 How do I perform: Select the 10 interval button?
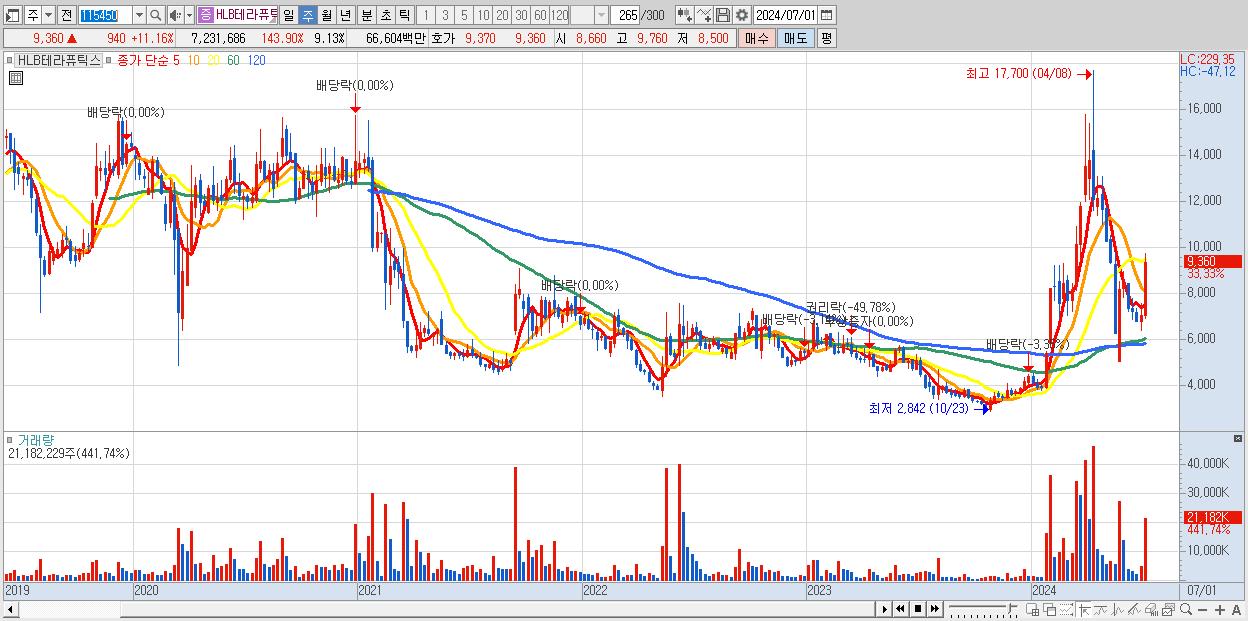[483, 15]
